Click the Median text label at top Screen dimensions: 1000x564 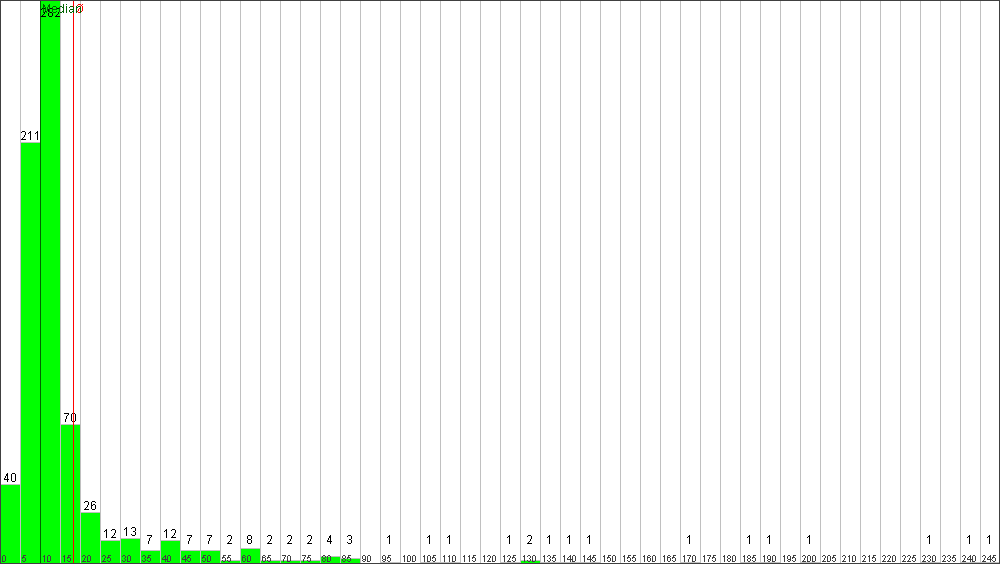coord(62,8)
